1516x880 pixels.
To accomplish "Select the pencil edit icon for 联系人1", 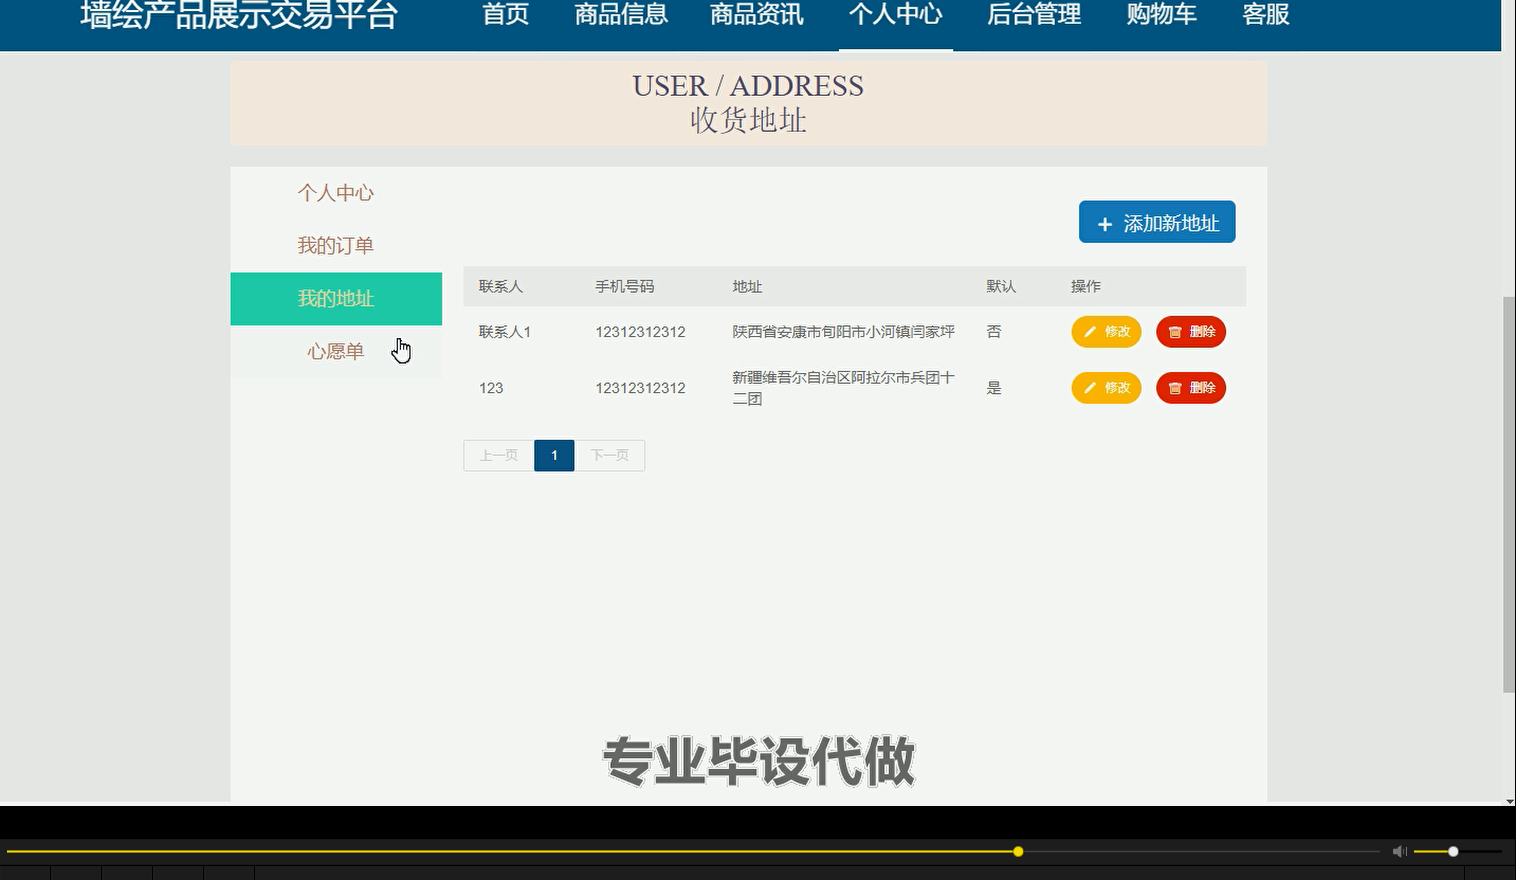I will (x=1089, y=331).
